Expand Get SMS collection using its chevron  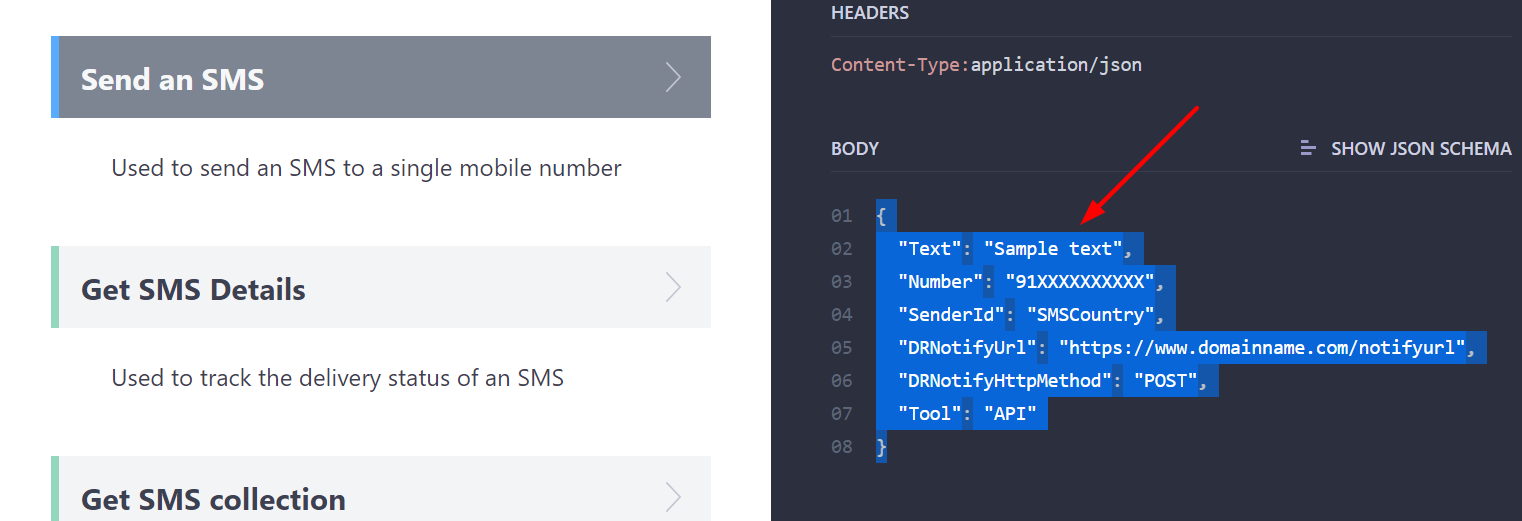tap(673, 497)
